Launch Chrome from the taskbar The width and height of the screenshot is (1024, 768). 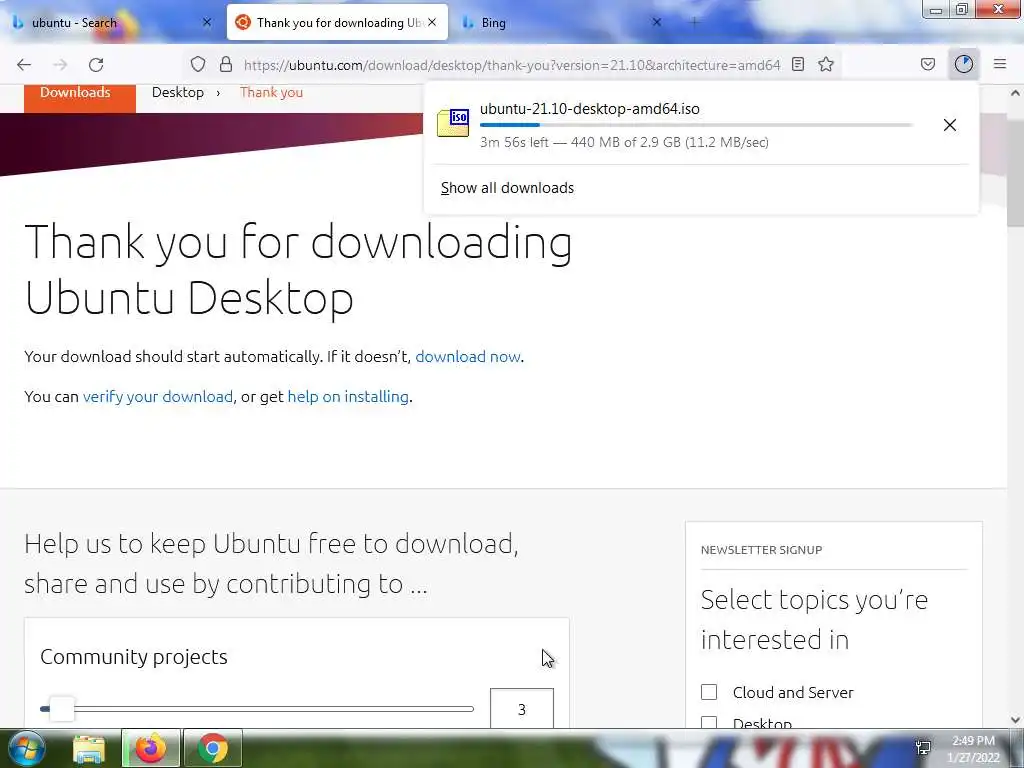click(x=213, y=748)
